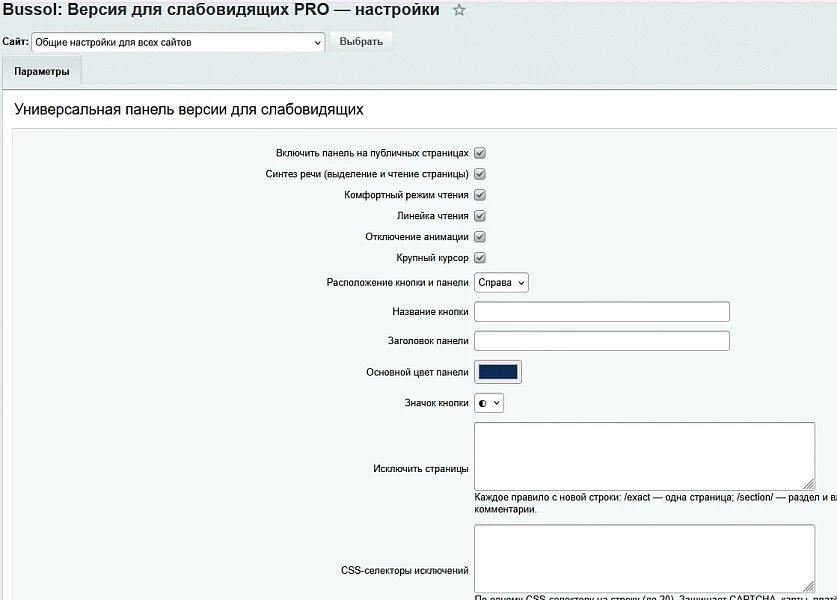This screenshot has height=600, width=837.
Task: Toggle Включить панель на публичных страницах checkbox
Action: coord(480,153)
